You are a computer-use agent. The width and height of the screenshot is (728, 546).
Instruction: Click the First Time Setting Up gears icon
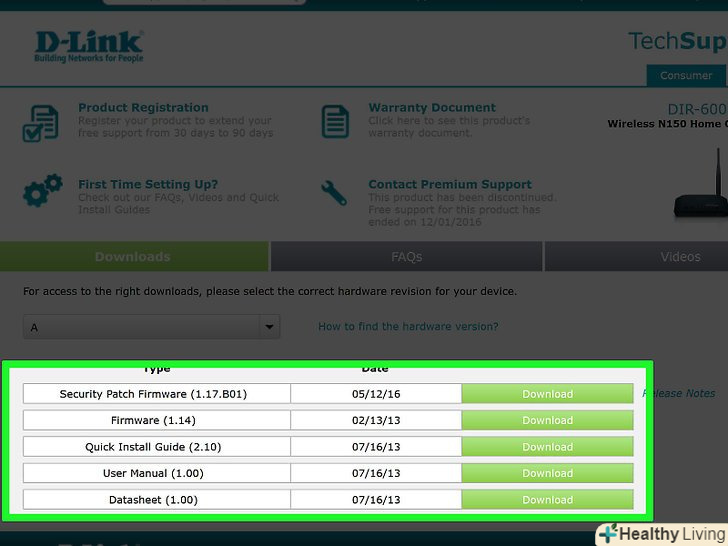43,190
